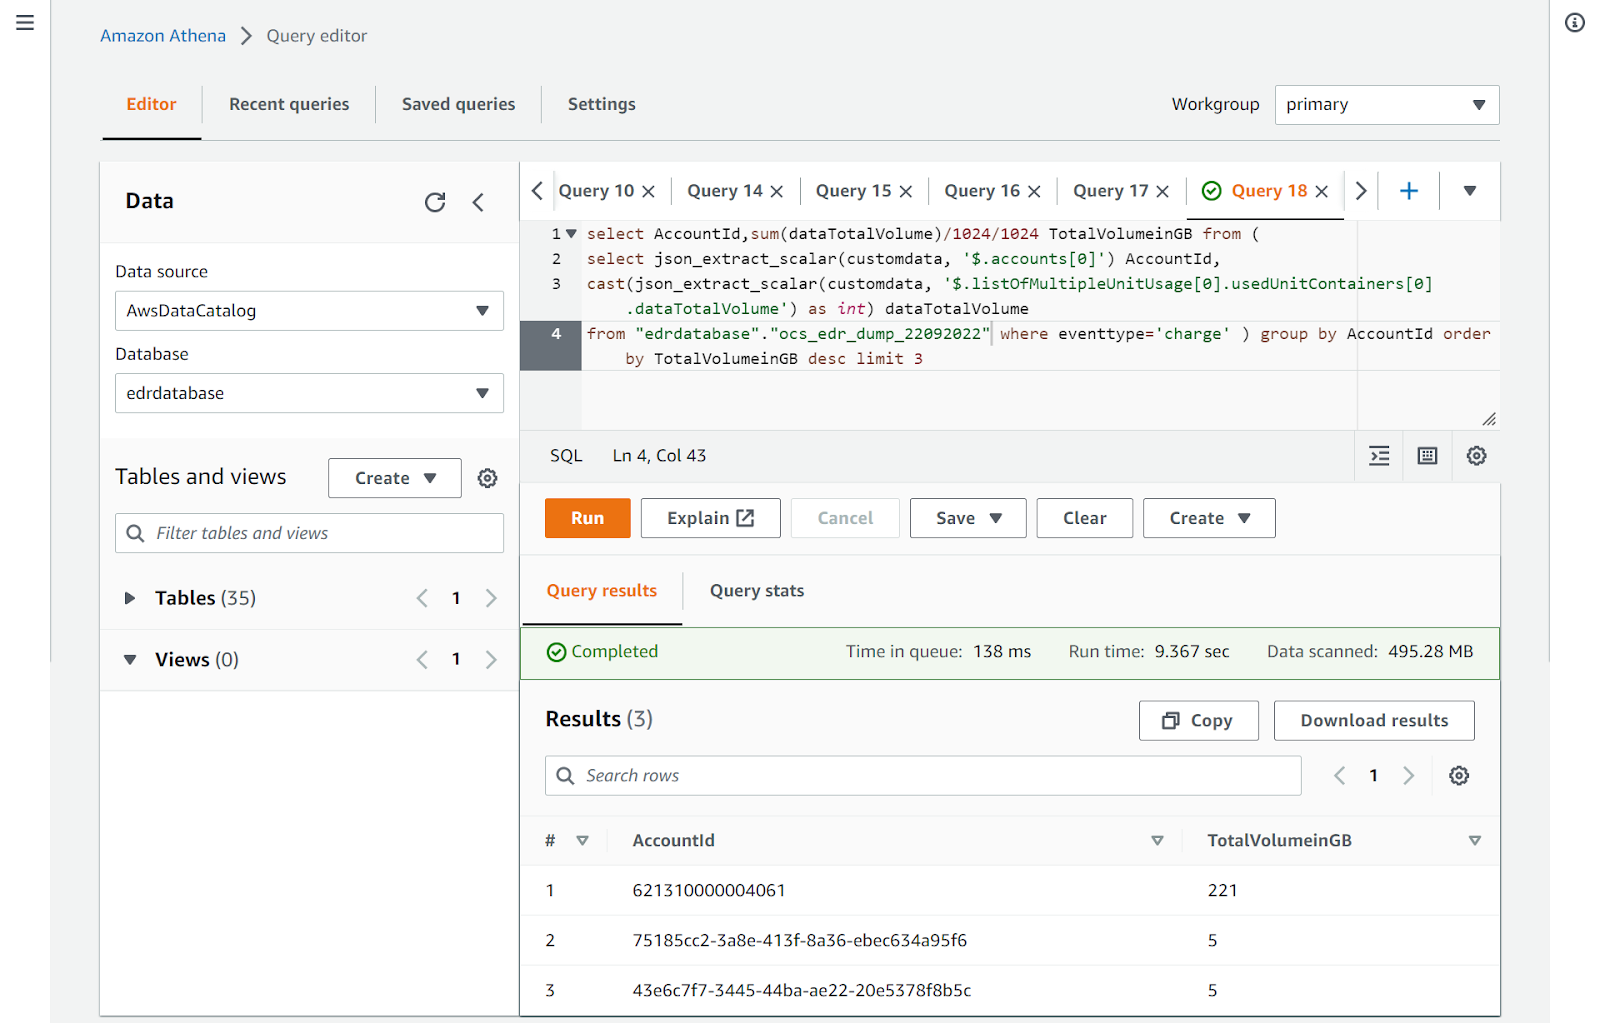
Task: Switch to the Saved queries tab
Action: 459,104
